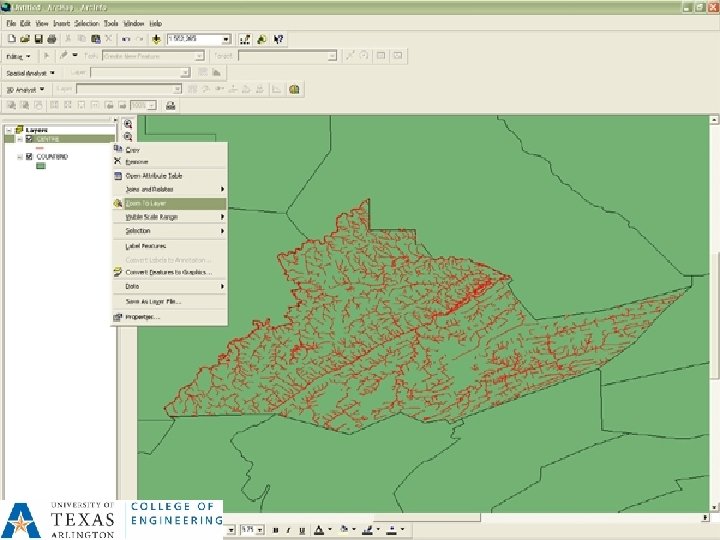The height and width of the screenshot is (540, 720).
Task: Click the Save icon in toolbar
Action: coord(37,39)
